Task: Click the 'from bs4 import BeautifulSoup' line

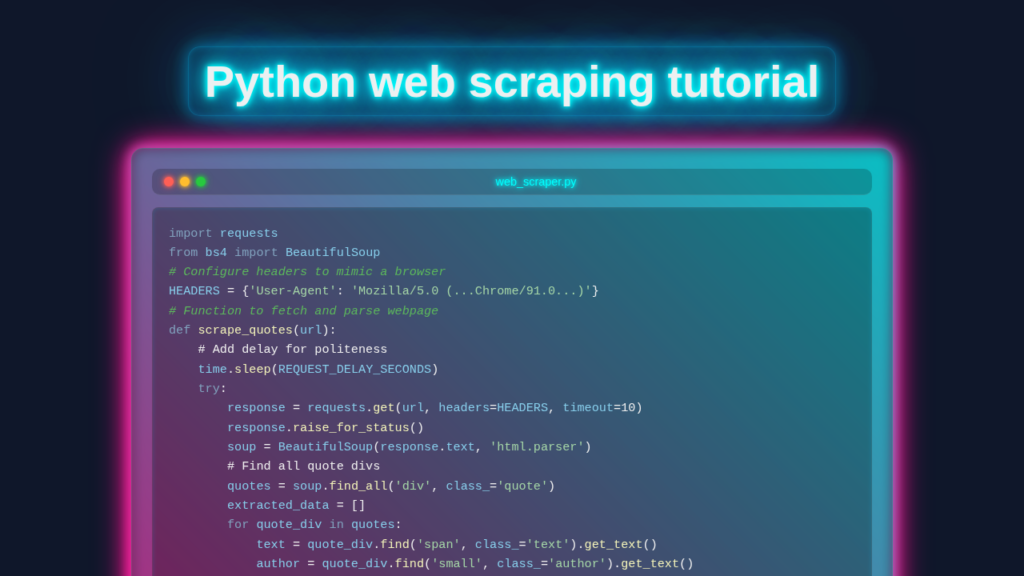Action: [274, 252]
